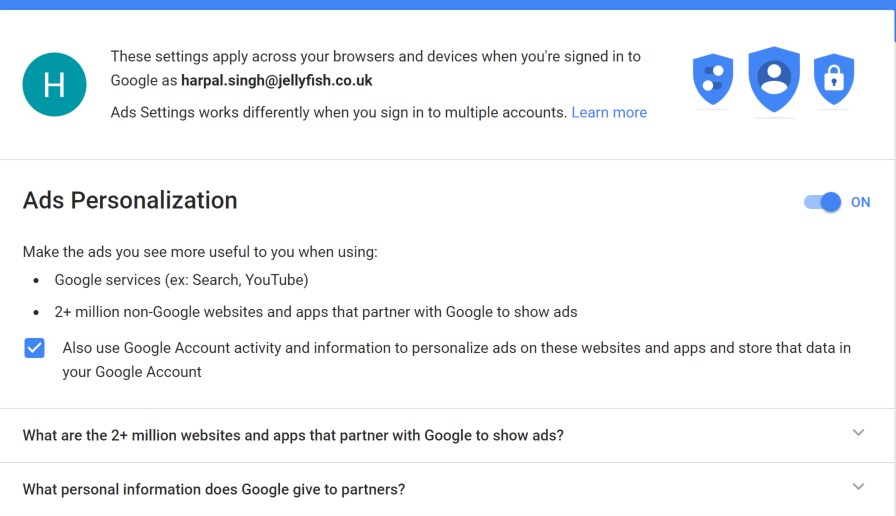The height and width of the screenshot is (516, 896).
Task: Click the Ads Personalization heading
Action: [130, 201]
